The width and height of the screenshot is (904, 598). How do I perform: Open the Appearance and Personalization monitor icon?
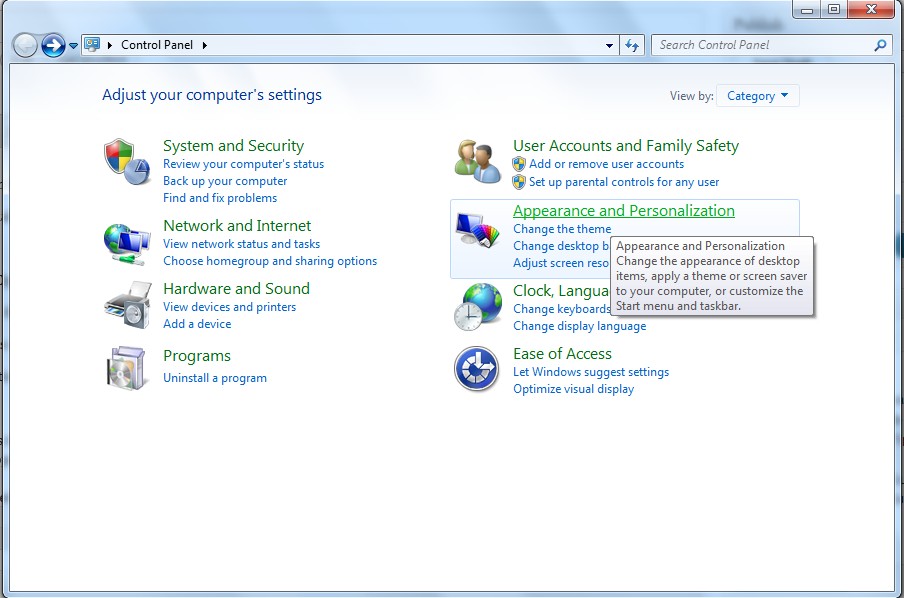(477, 230)
